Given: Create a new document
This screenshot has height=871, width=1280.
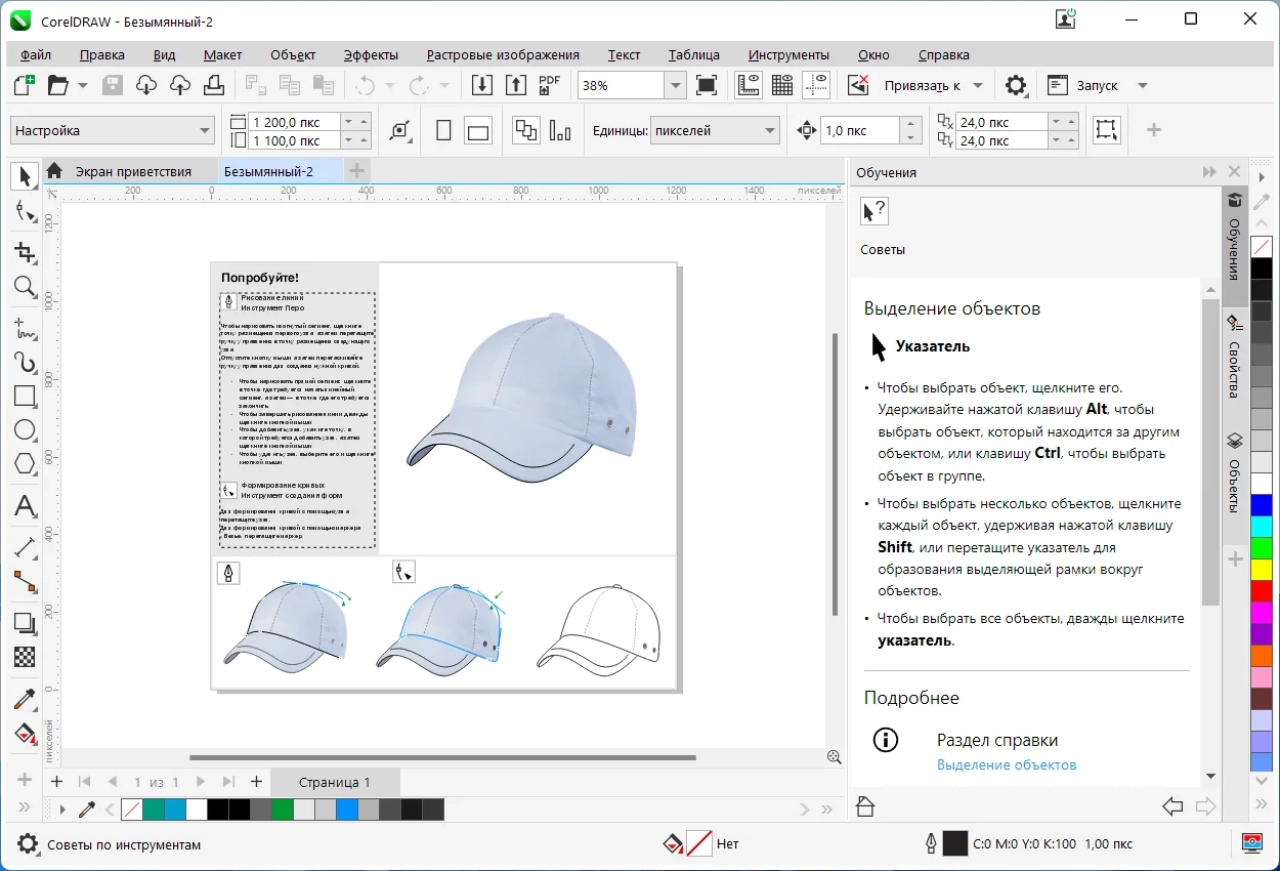Looking at the screenshot, I should [24, 86].
